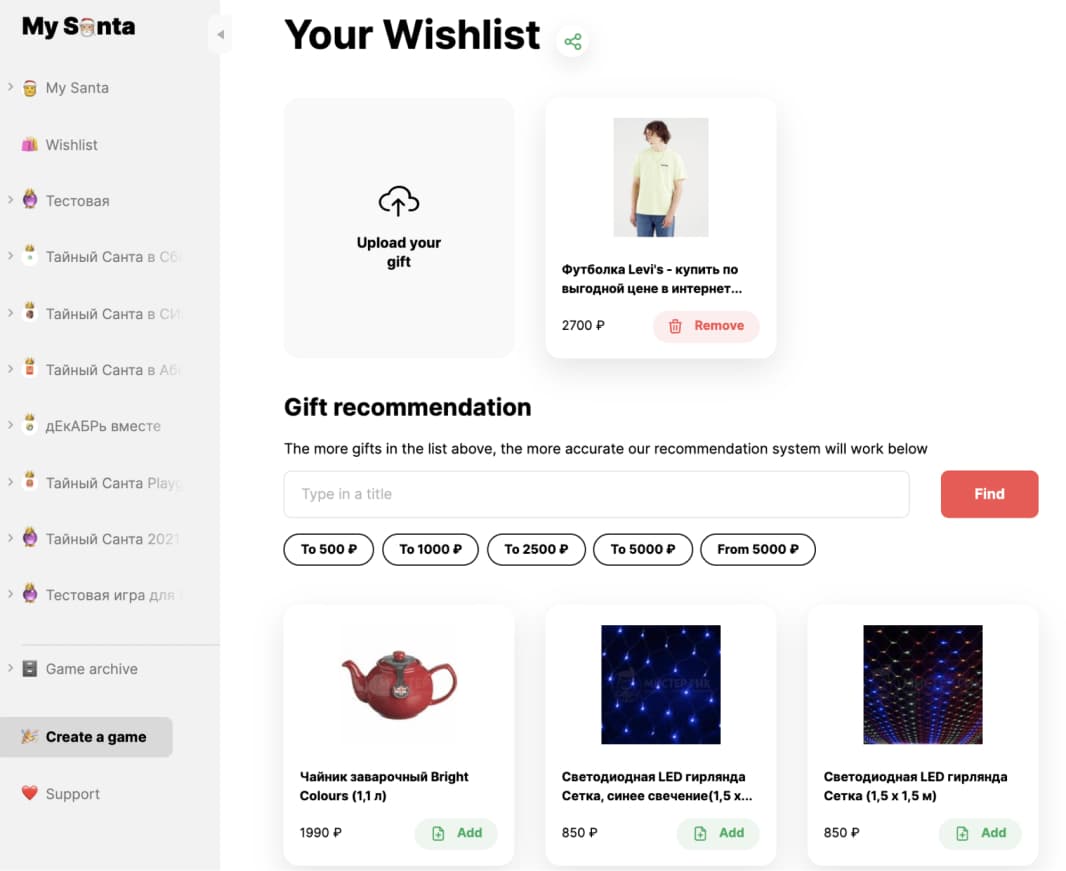Select the To 500 ₽ price filter
This screenshot has width=1066, height=871.
pos(328,549)
